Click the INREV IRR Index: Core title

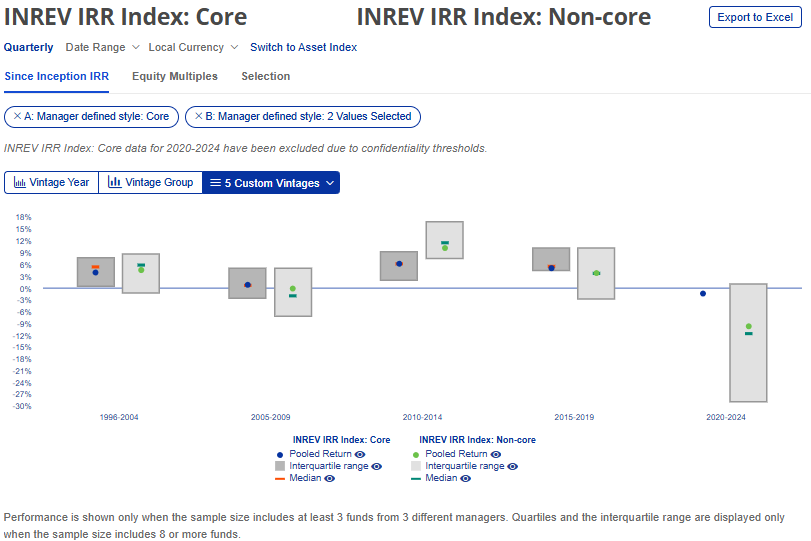[x=126, y=17]
